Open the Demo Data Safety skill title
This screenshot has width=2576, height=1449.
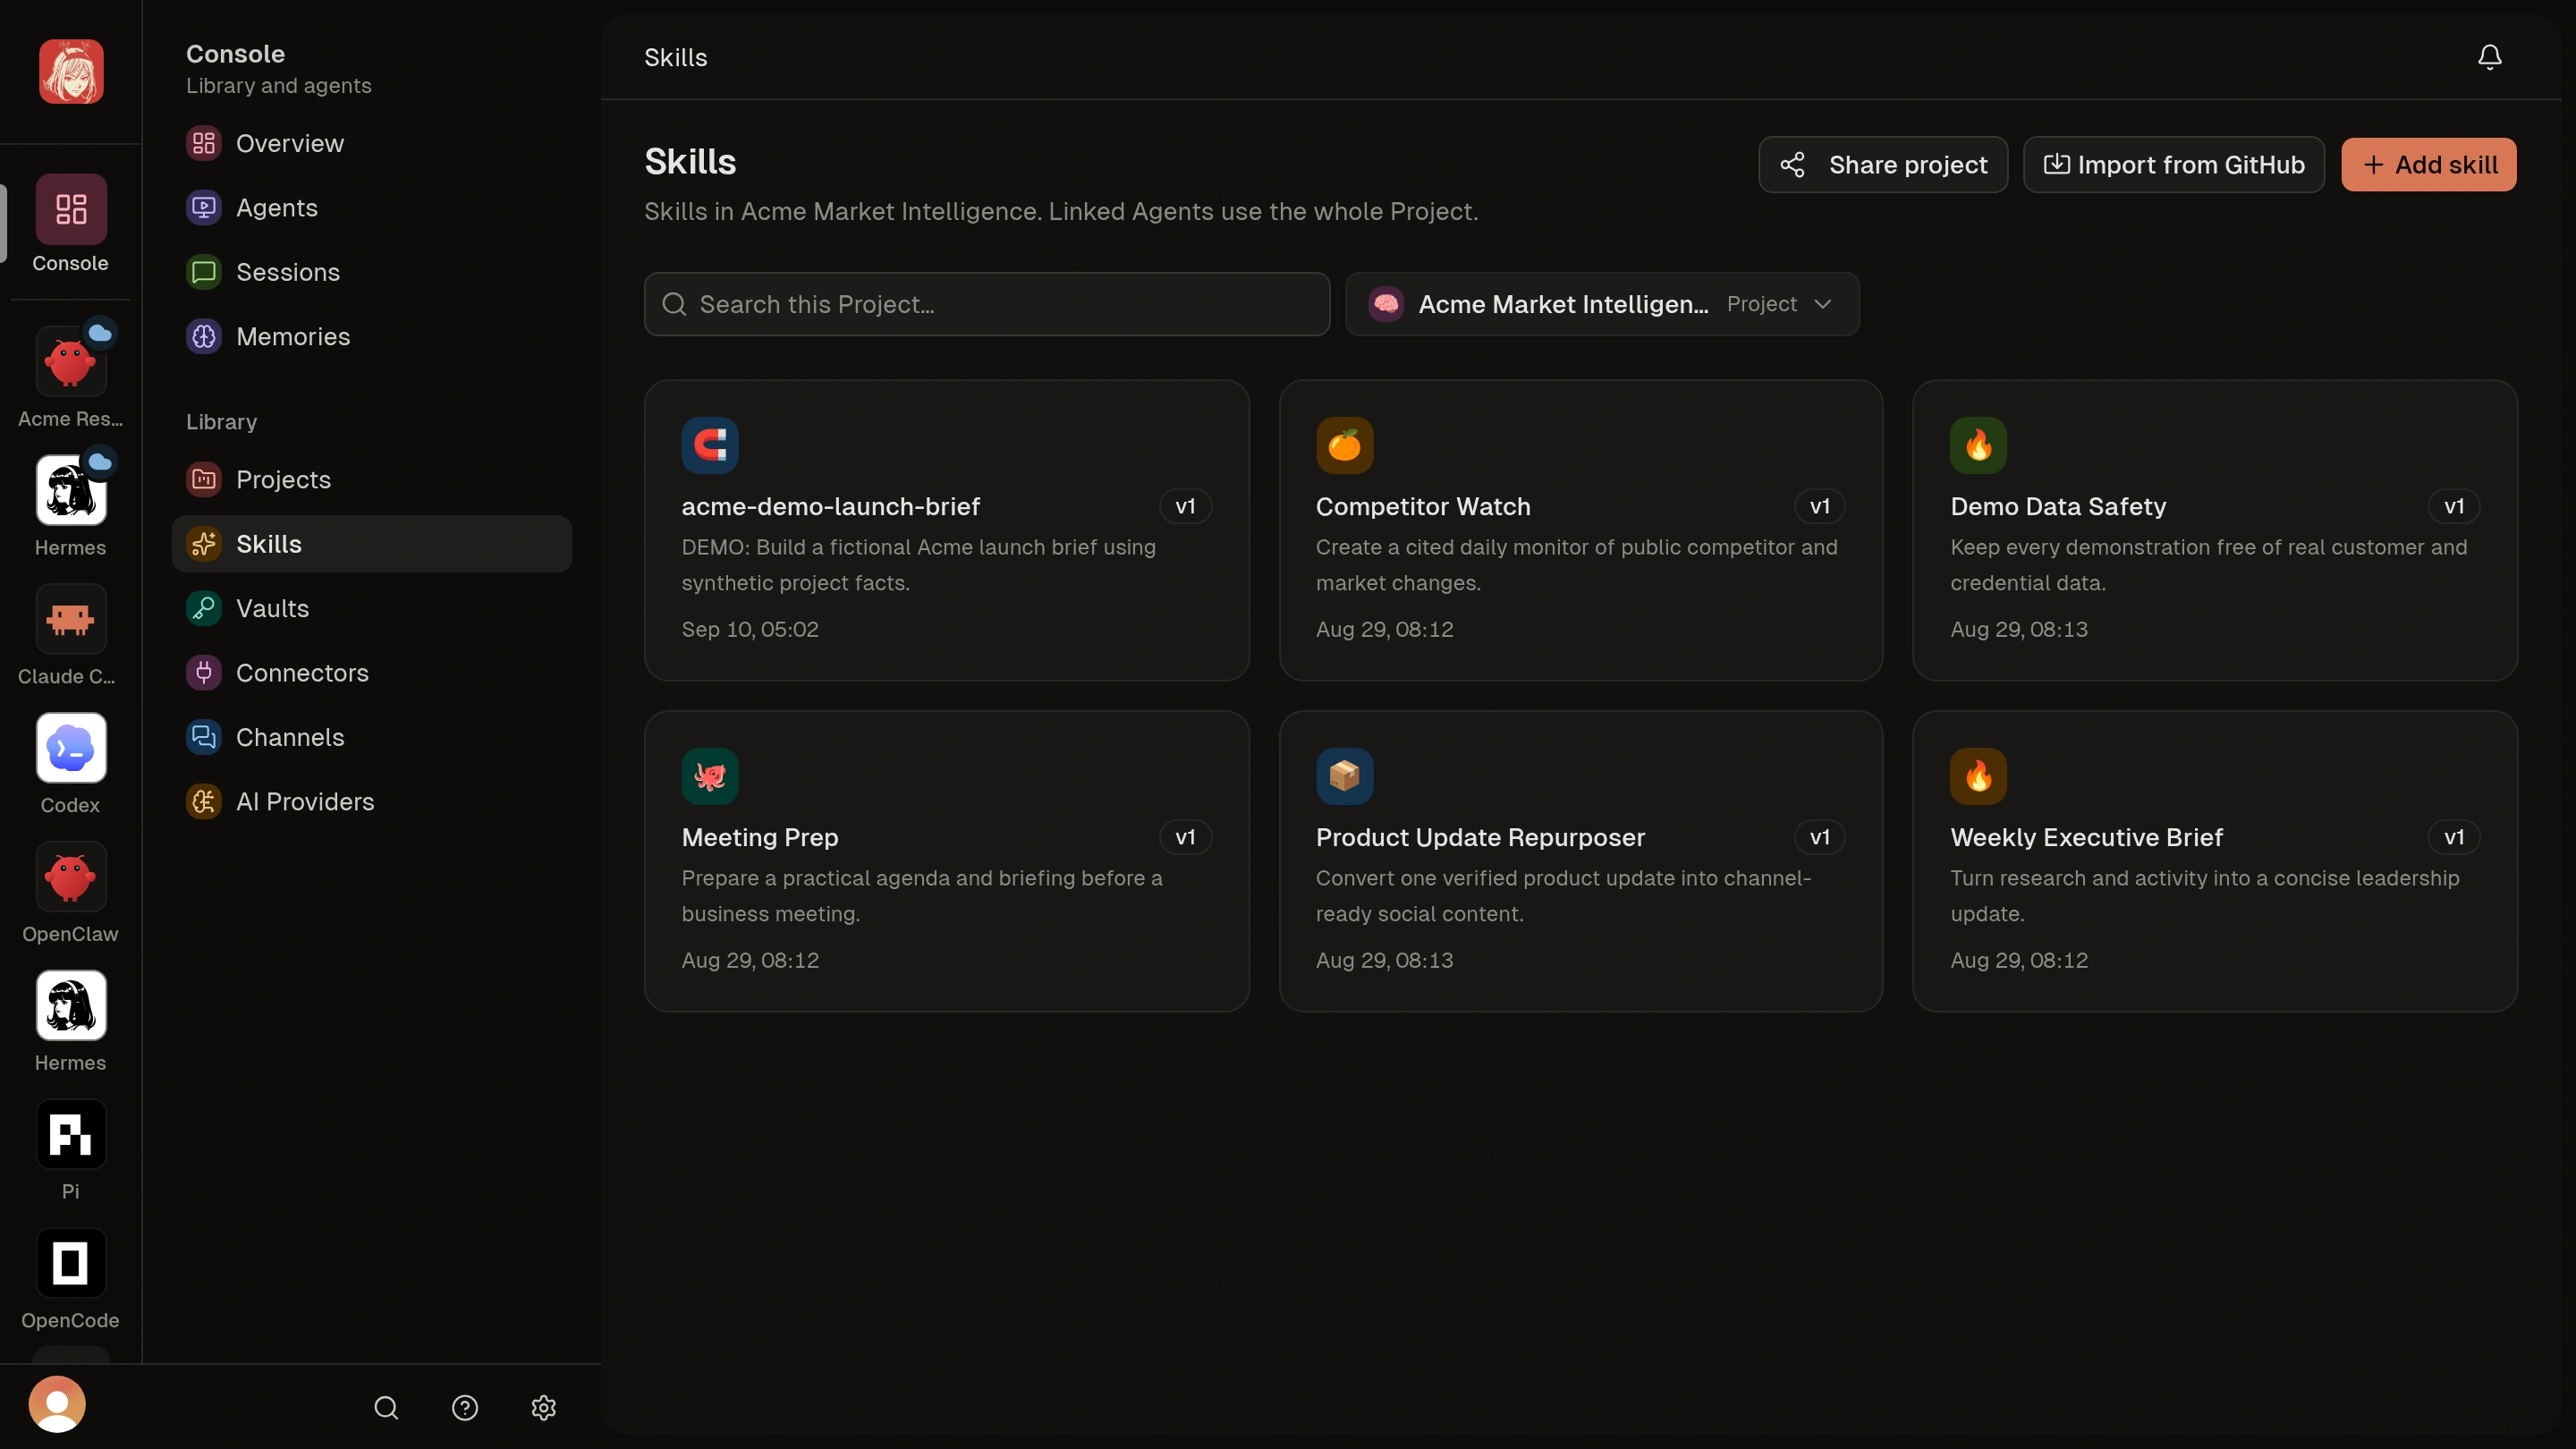tap(2057, 507)
